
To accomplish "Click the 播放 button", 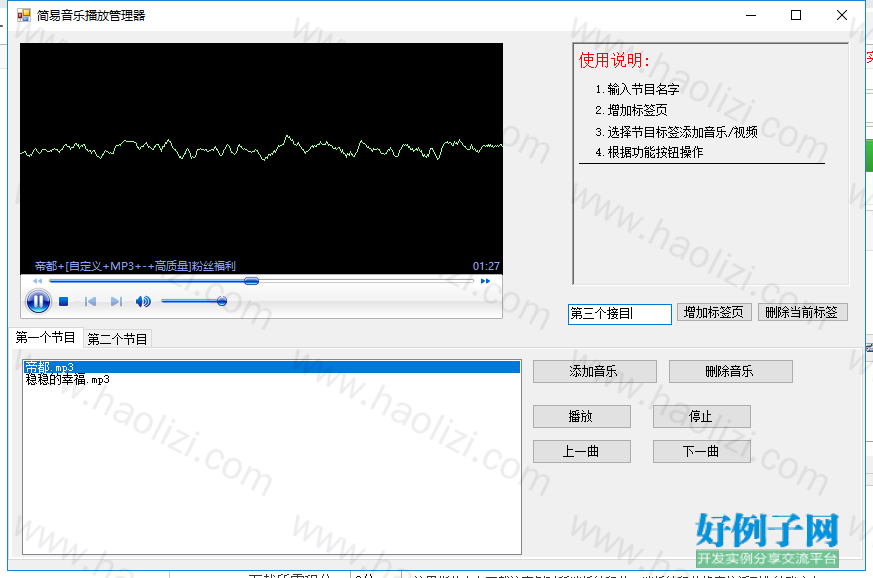I will 581,417.
